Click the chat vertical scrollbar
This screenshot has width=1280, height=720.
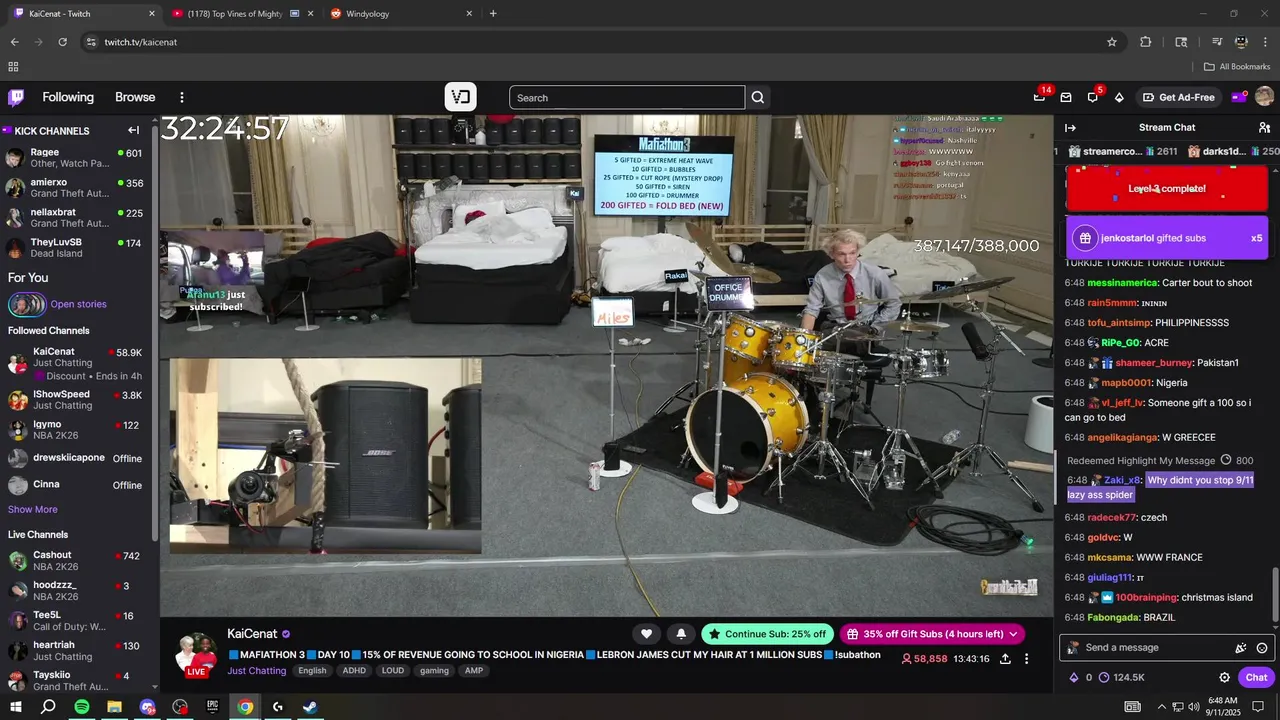click(x=1275, y=595)
